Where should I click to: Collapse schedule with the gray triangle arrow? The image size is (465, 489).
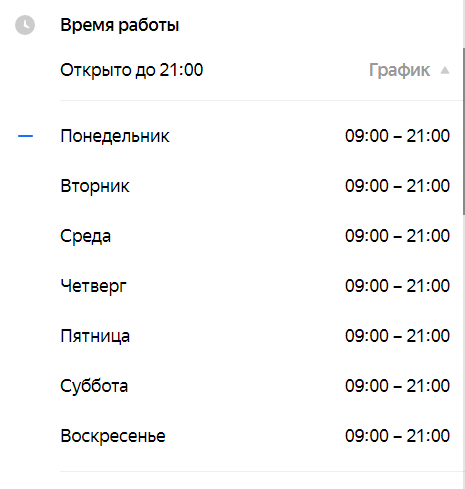tap(445, 71)
